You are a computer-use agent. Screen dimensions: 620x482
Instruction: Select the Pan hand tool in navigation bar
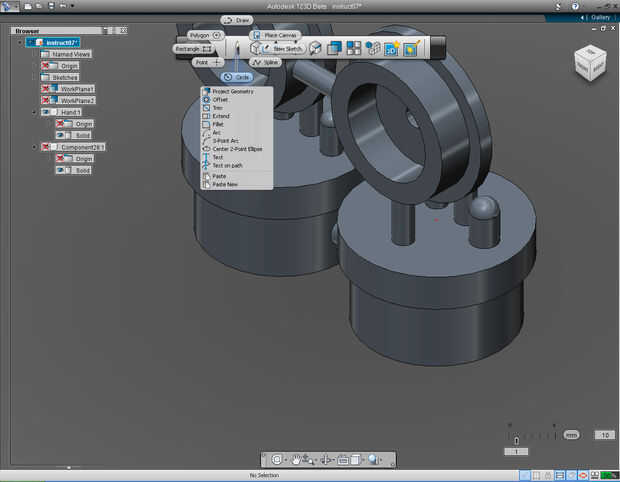(296, 459)
